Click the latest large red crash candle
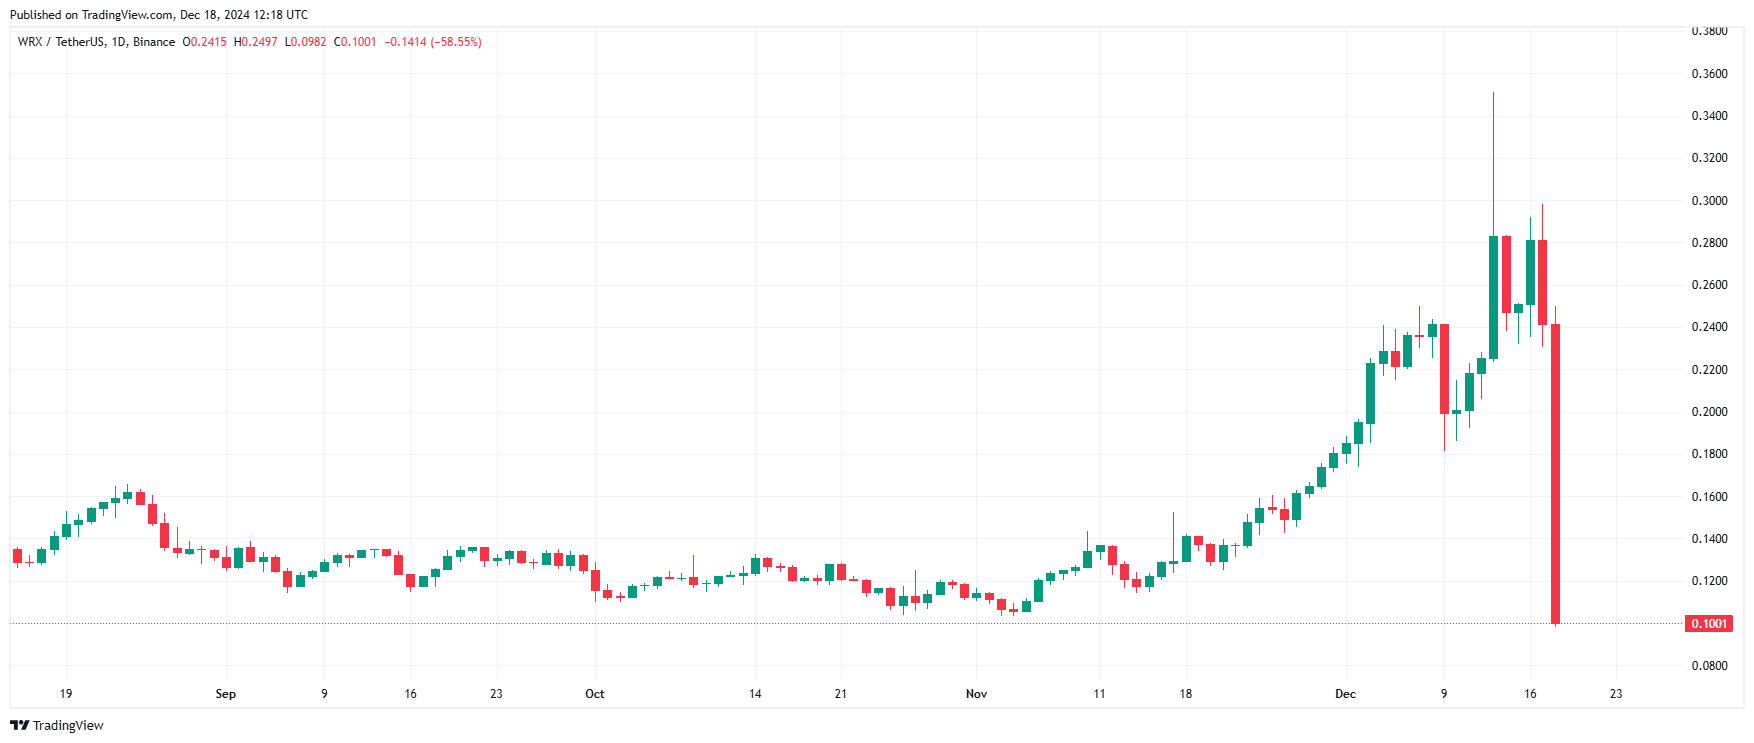 coord(1555,474)
